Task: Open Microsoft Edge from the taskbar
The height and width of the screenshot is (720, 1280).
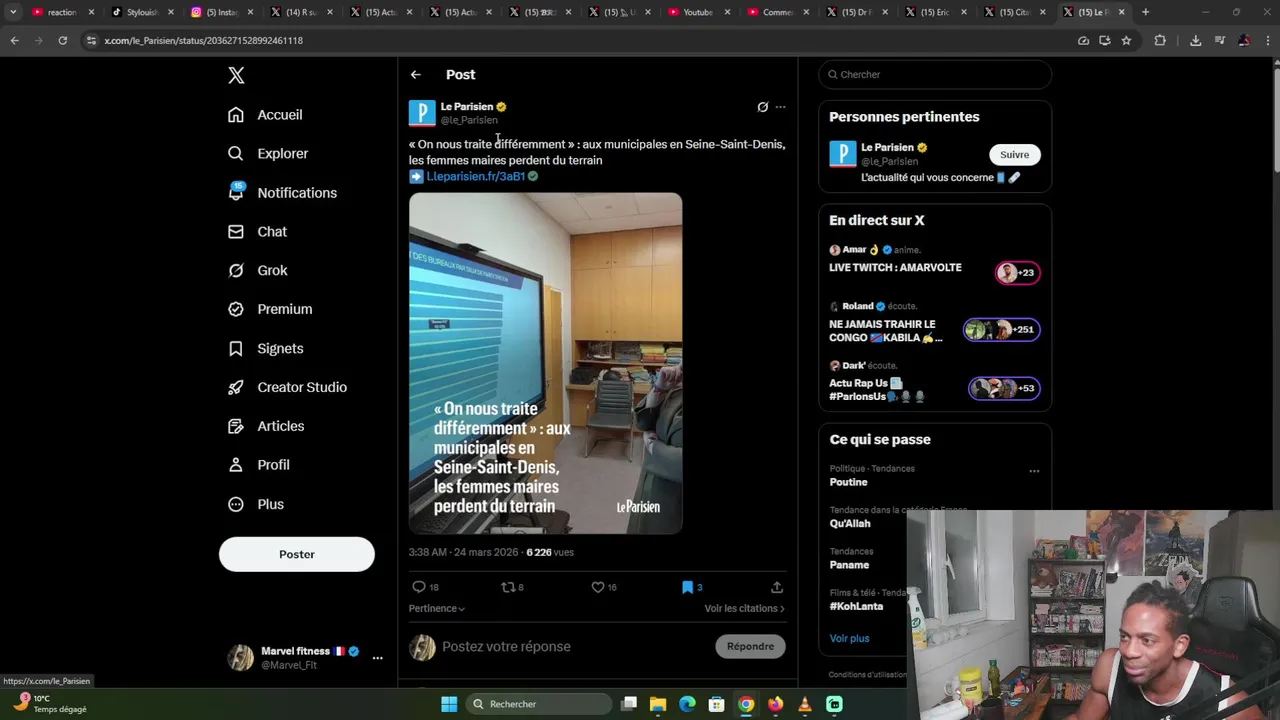Action: (687, 705)
